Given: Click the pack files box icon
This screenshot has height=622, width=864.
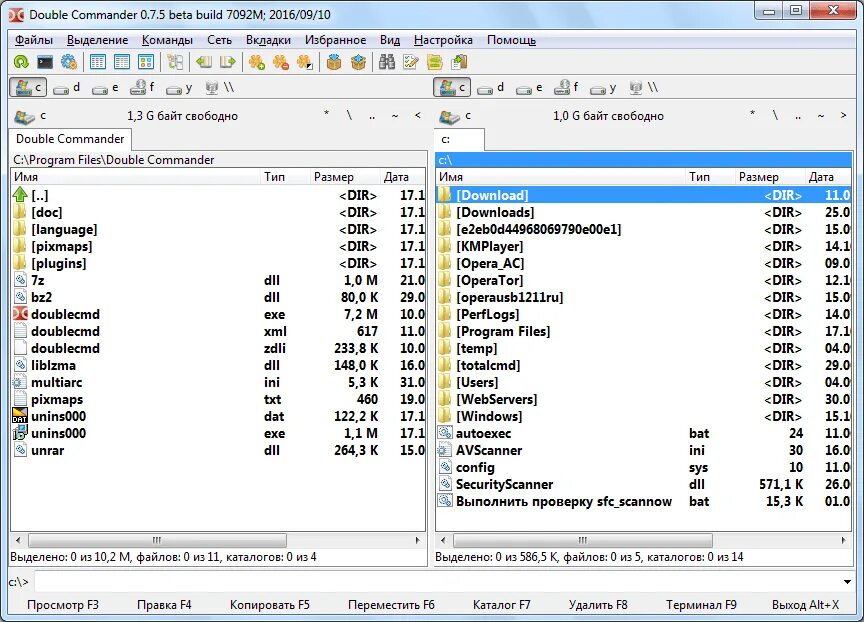Looking at the screenshot, I should pos(333,62).
